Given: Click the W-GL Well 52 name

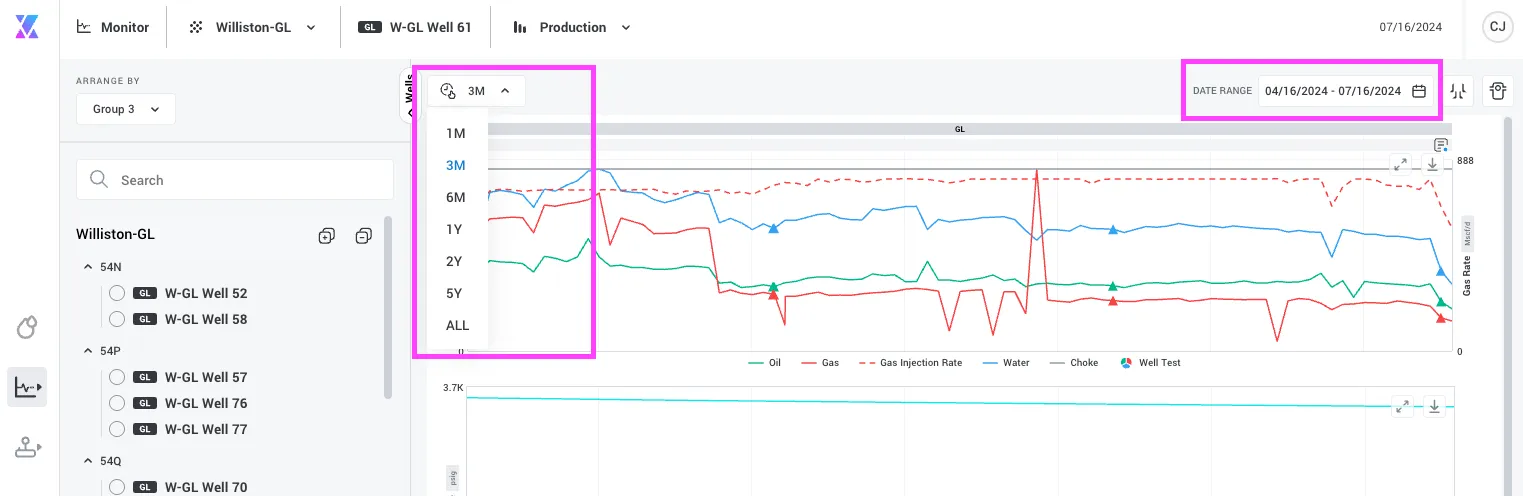Looking at the screenshot, I should [206, 294].
